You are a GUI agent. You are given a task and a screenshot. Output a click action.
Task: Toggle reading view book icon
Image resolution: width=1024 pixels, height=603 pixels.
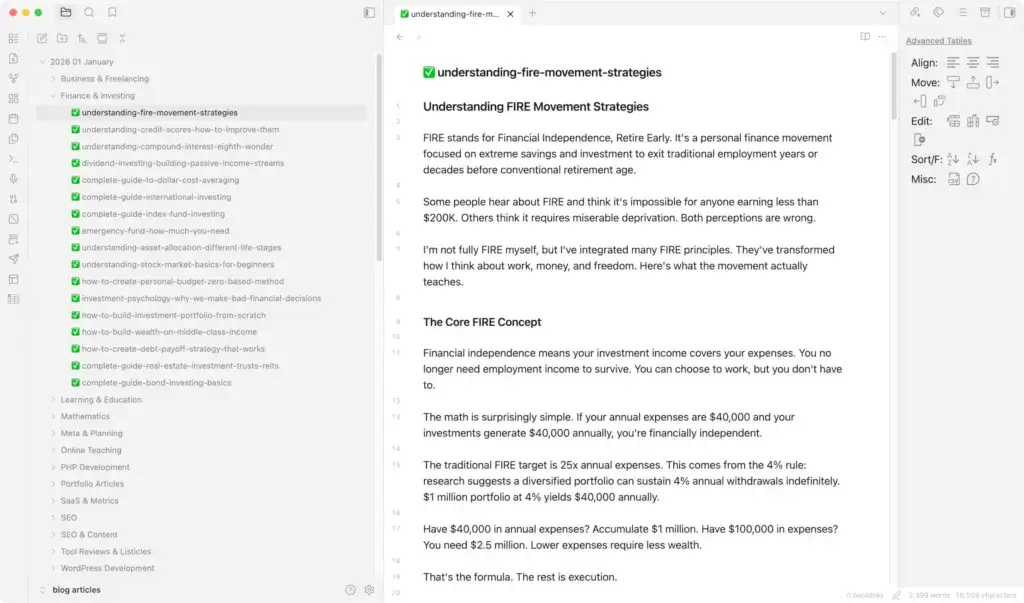pos(865,37)
